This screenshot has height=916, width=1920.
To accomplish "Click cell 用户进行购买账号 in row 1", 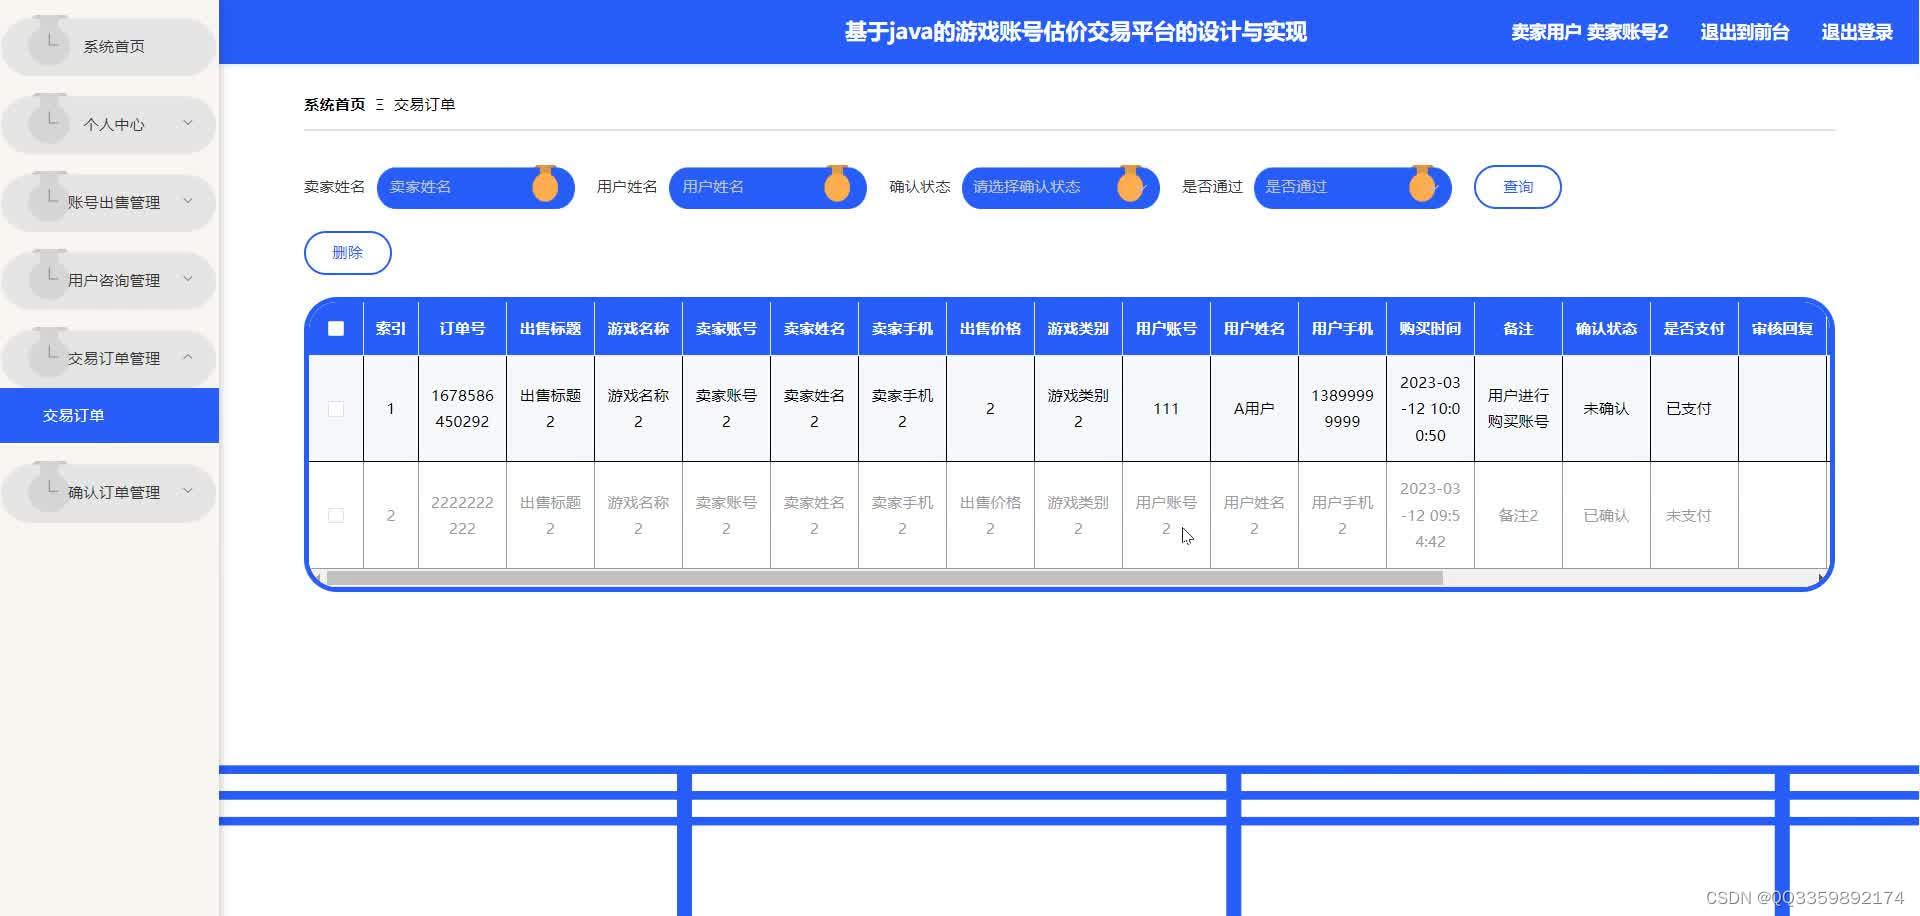I will [1518, 408].
